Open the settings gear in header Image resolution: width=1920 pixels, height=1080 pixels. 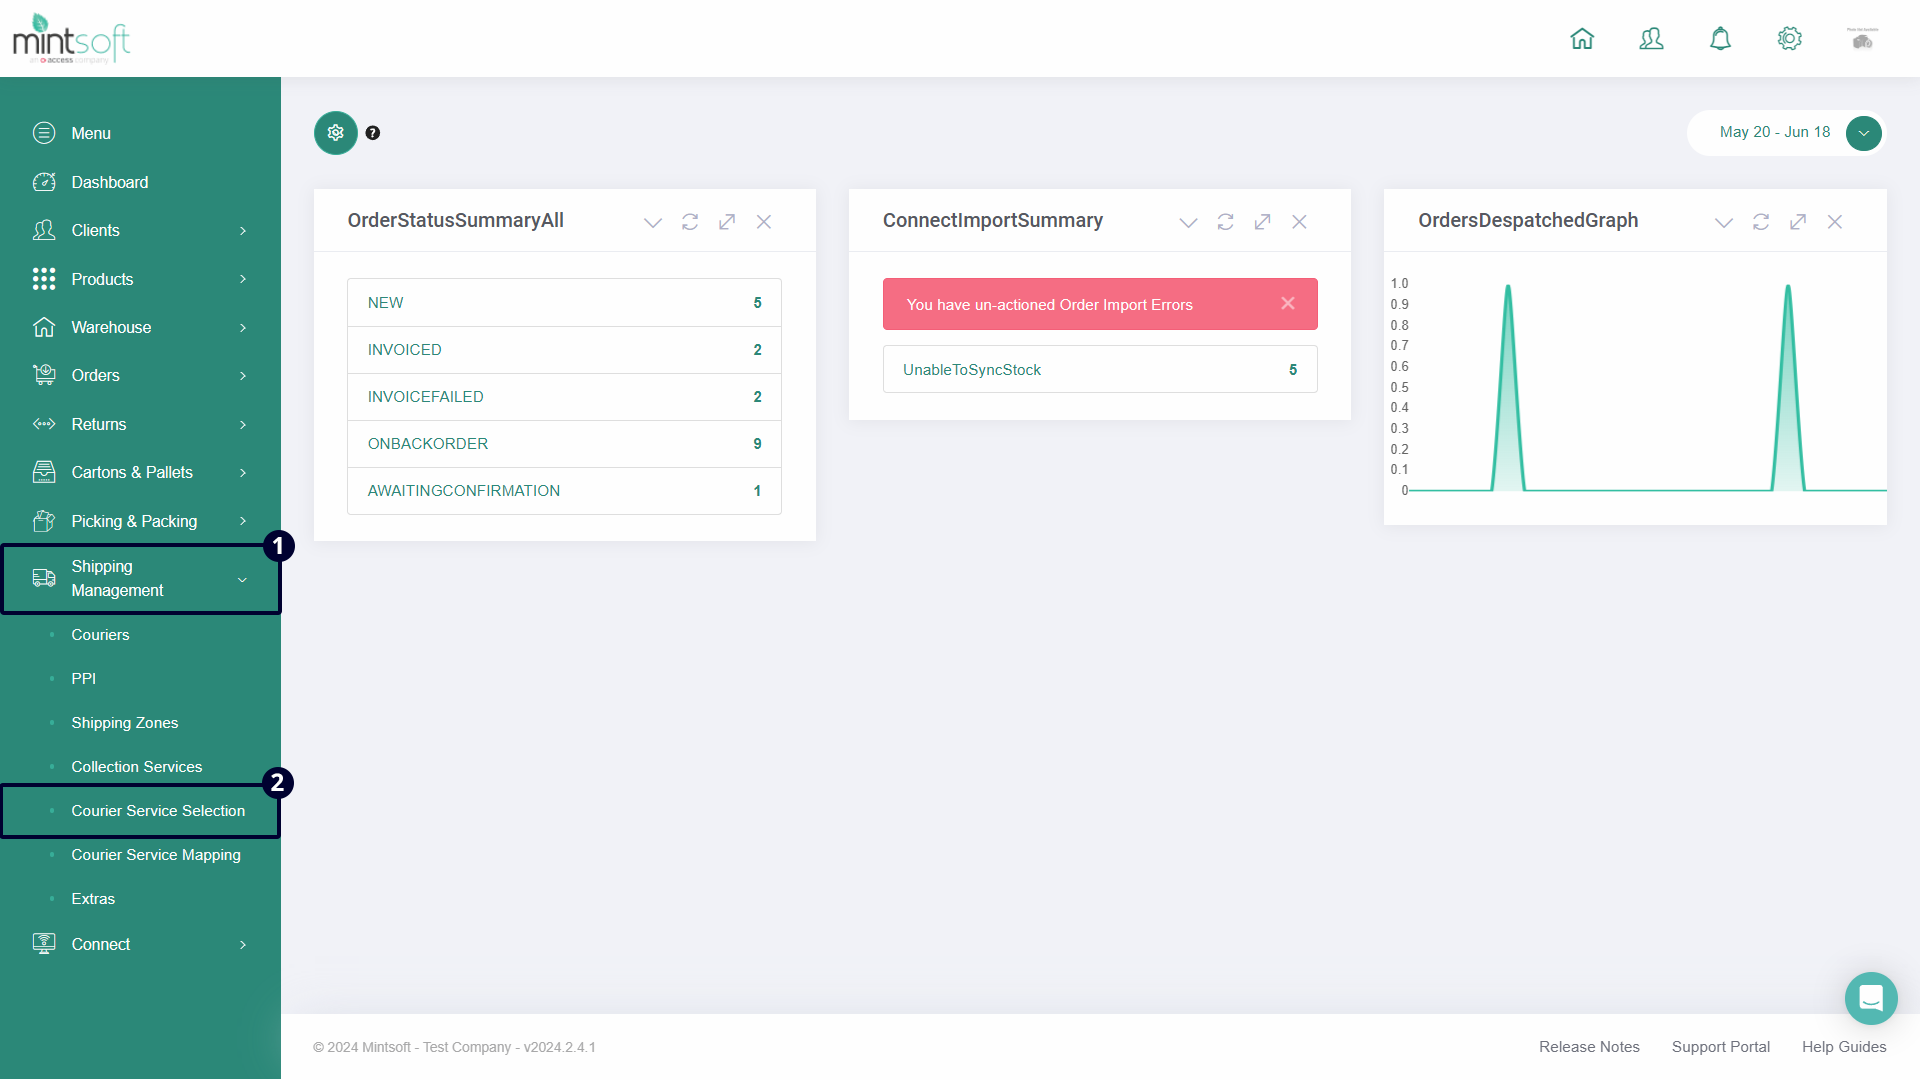[x=1789, y=39]
